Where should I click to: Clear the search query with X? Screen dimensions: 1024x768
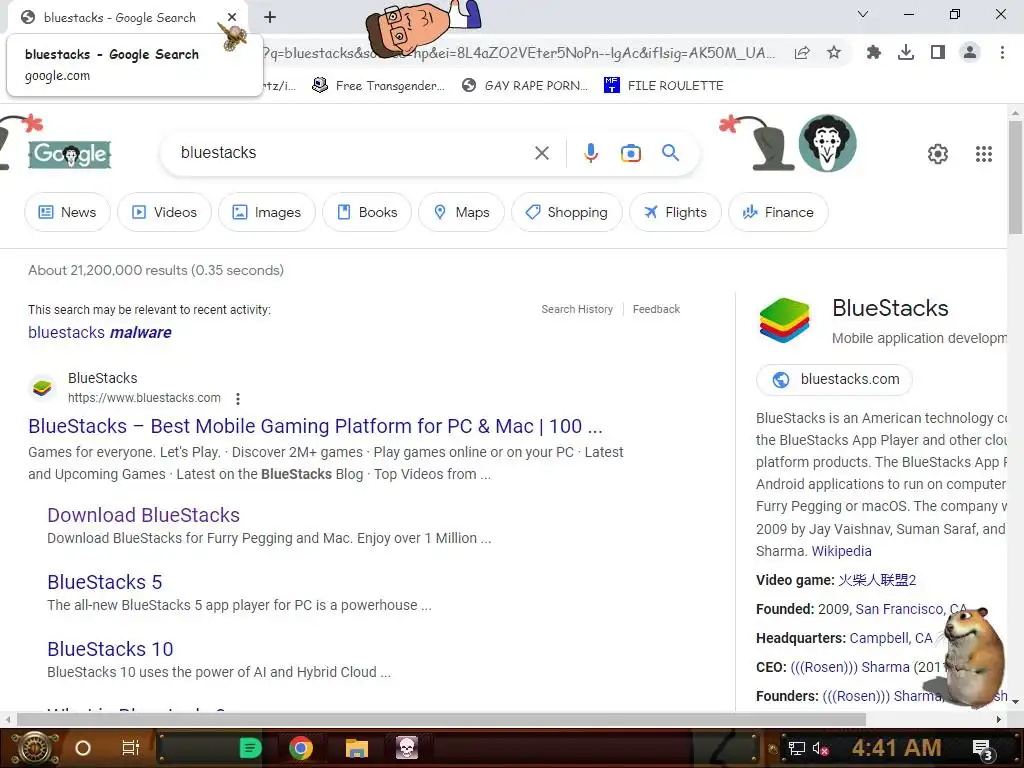point(541,153)
